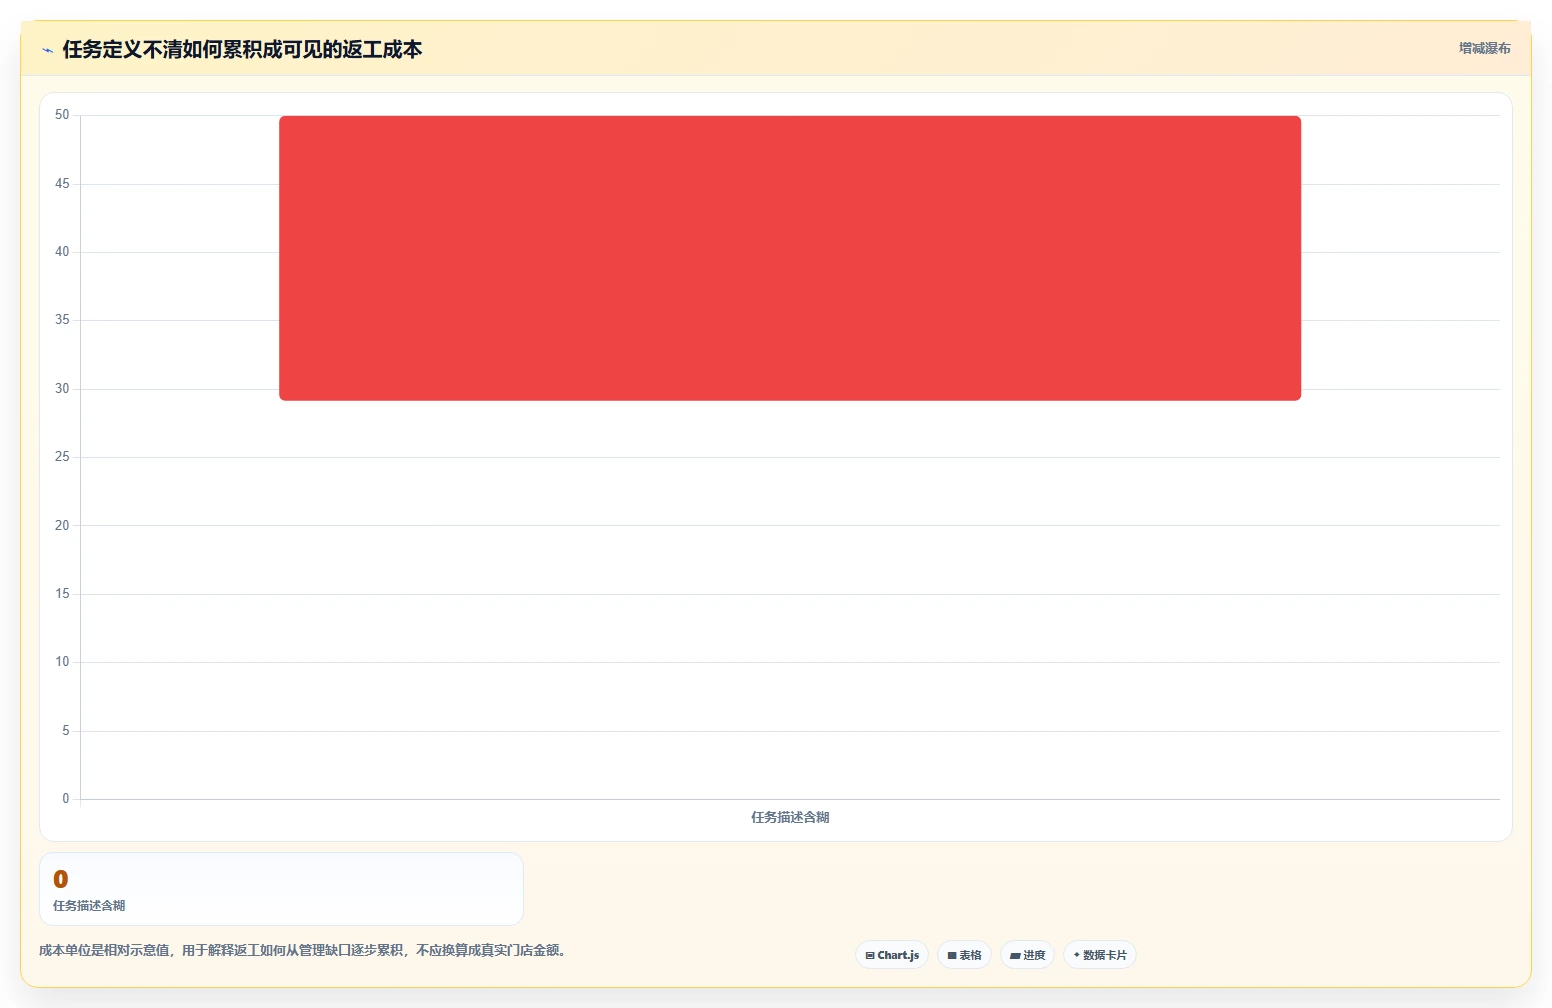This screenshot has height=1008, width=1552.
Task: Click y-axis tick label 5
Action: tap(66, 731)
